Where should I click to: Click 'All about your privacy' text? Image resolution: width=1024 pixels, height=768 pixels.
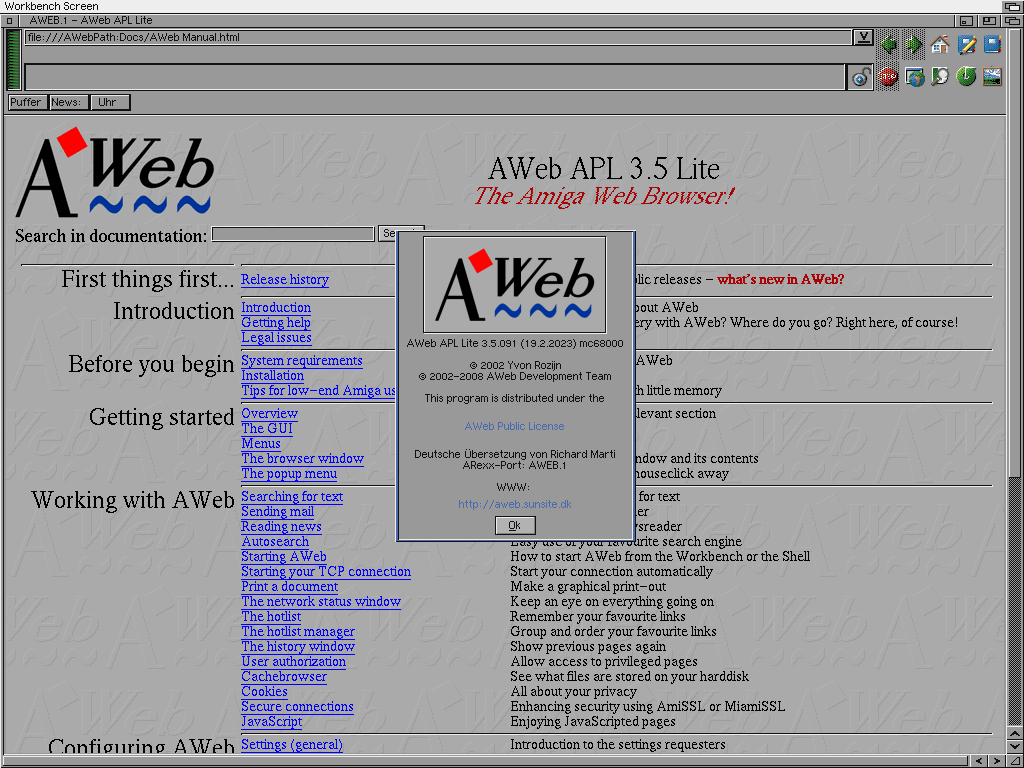click(x=573, y=692)
